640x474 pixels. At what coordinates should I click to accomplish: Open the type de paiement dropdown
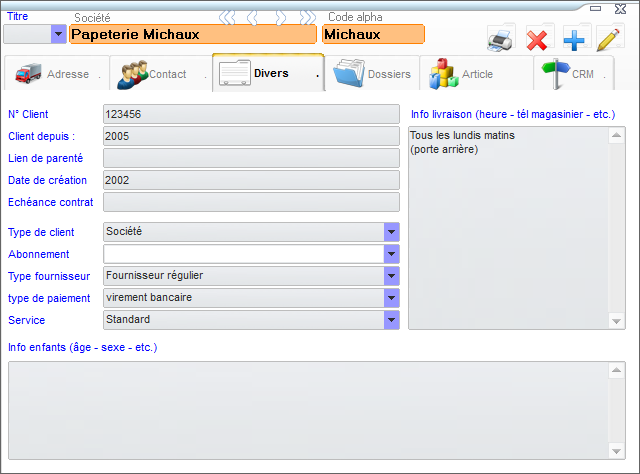(x=391, y=298)
